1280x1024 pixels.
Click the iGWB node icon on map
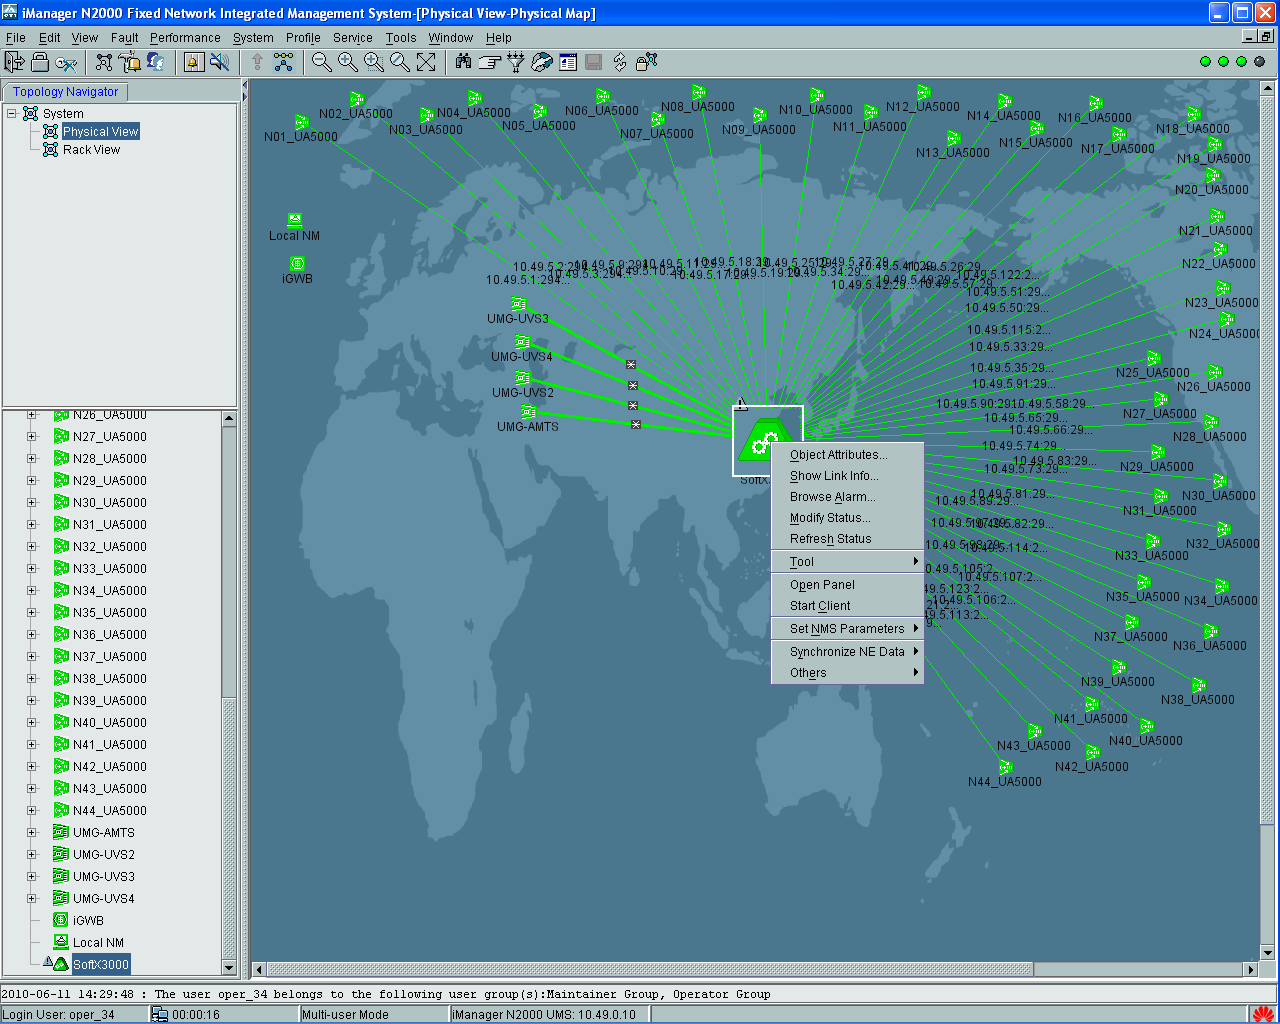click(x=297, y=263)
